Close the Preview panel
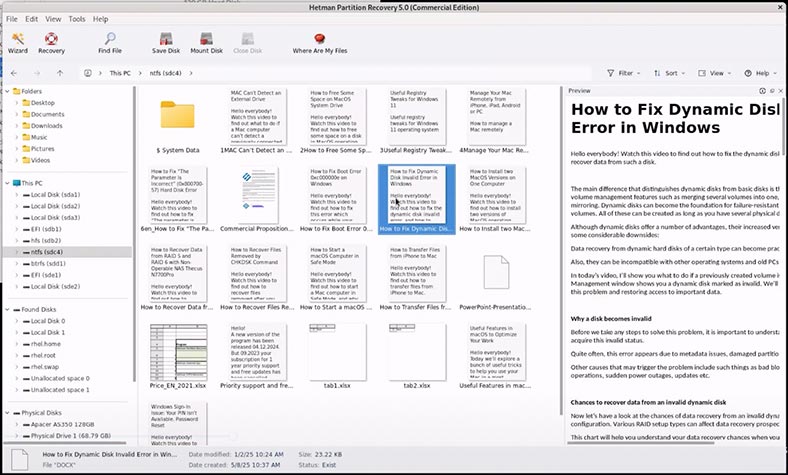 (x=780, y=91)
